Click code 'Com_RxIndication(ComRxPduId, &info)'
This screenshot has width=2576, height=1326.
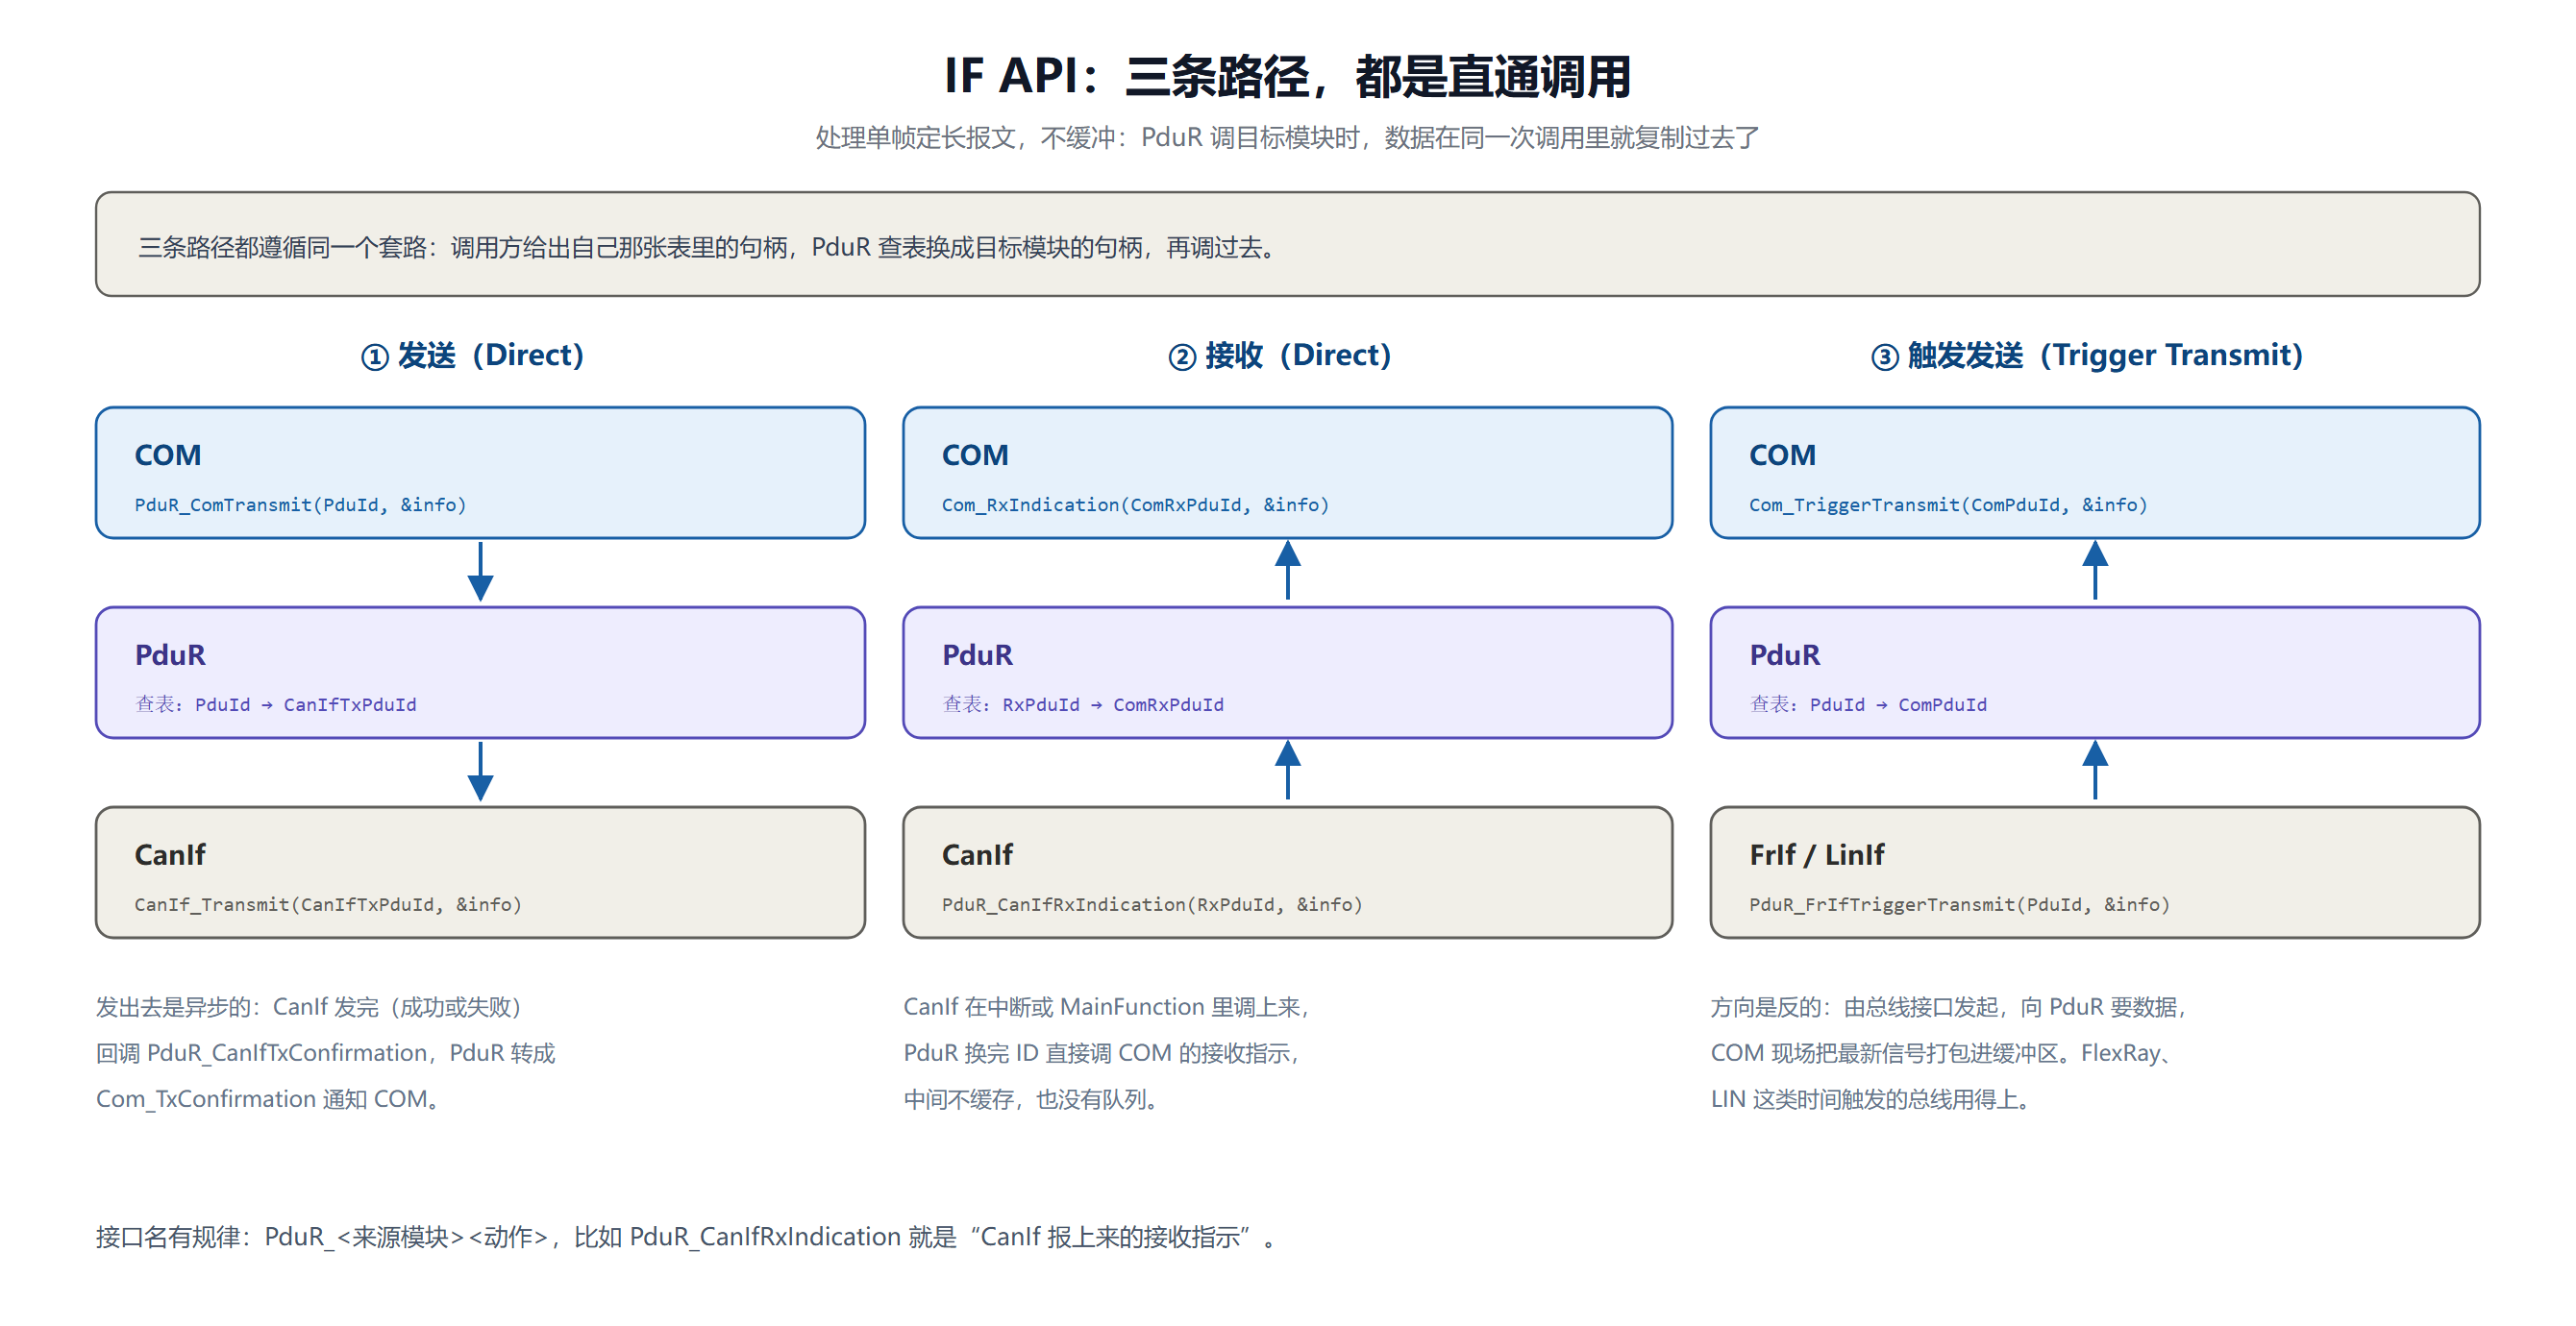pyautogui.click(x=1135, y=505)
